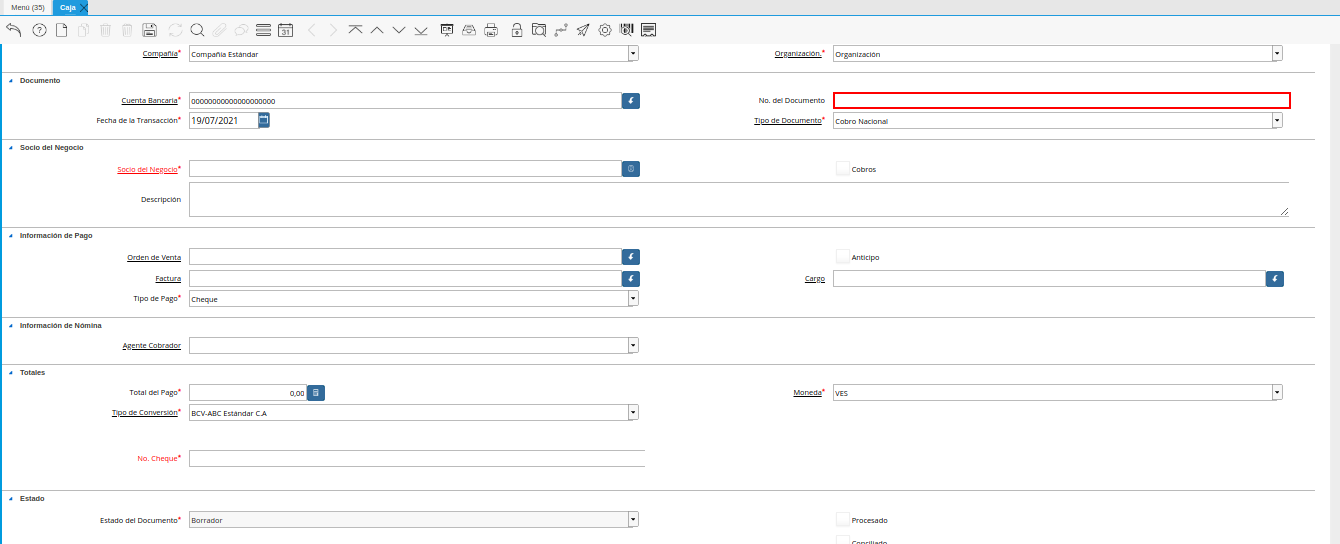Screen dimensions: 1340x544
Task: Go to the last record arrow icon
Action: tap(421, 30)
